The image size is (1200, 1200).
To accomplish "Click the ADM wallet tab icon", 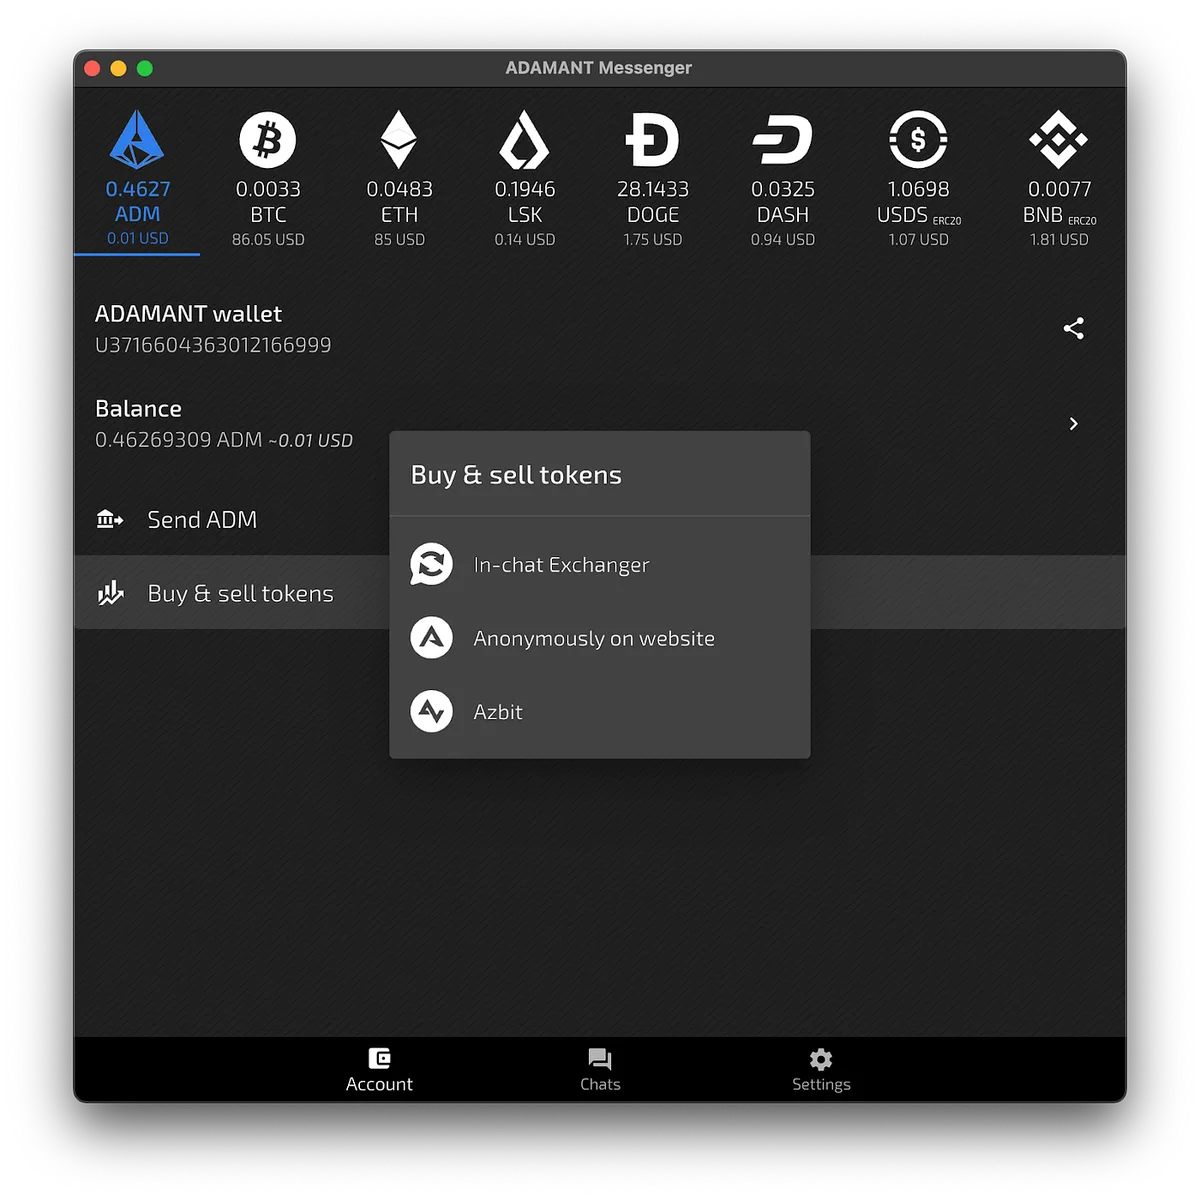I will [137, 140].
